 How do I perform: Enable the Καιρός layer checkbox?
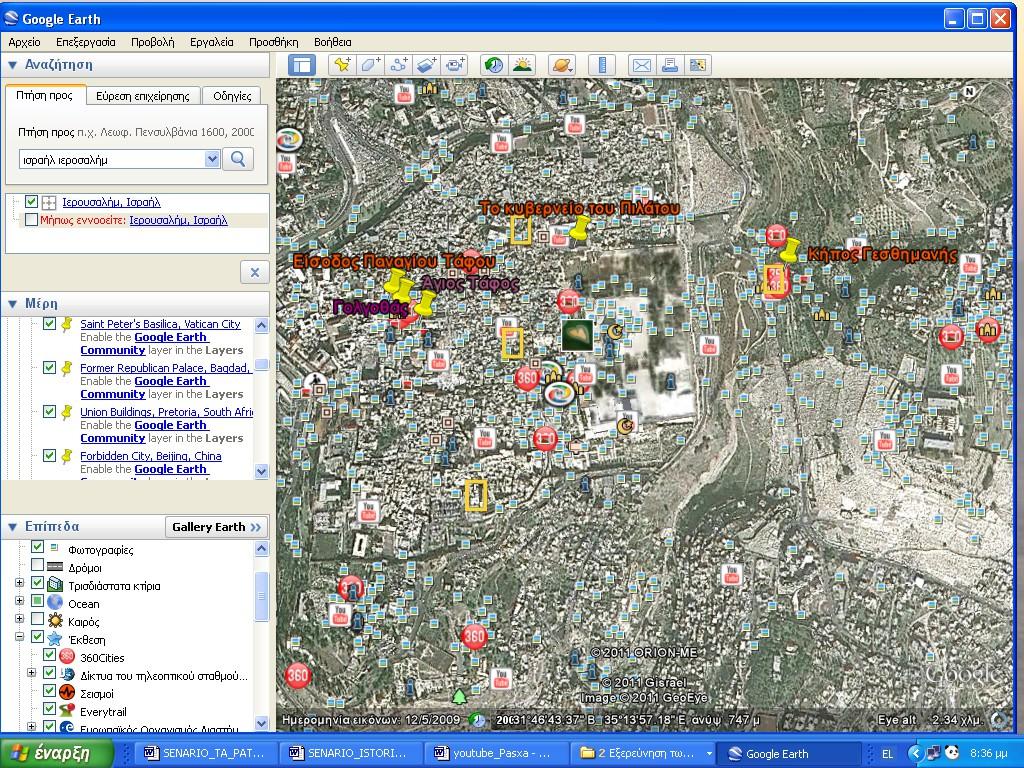(37, 618)
